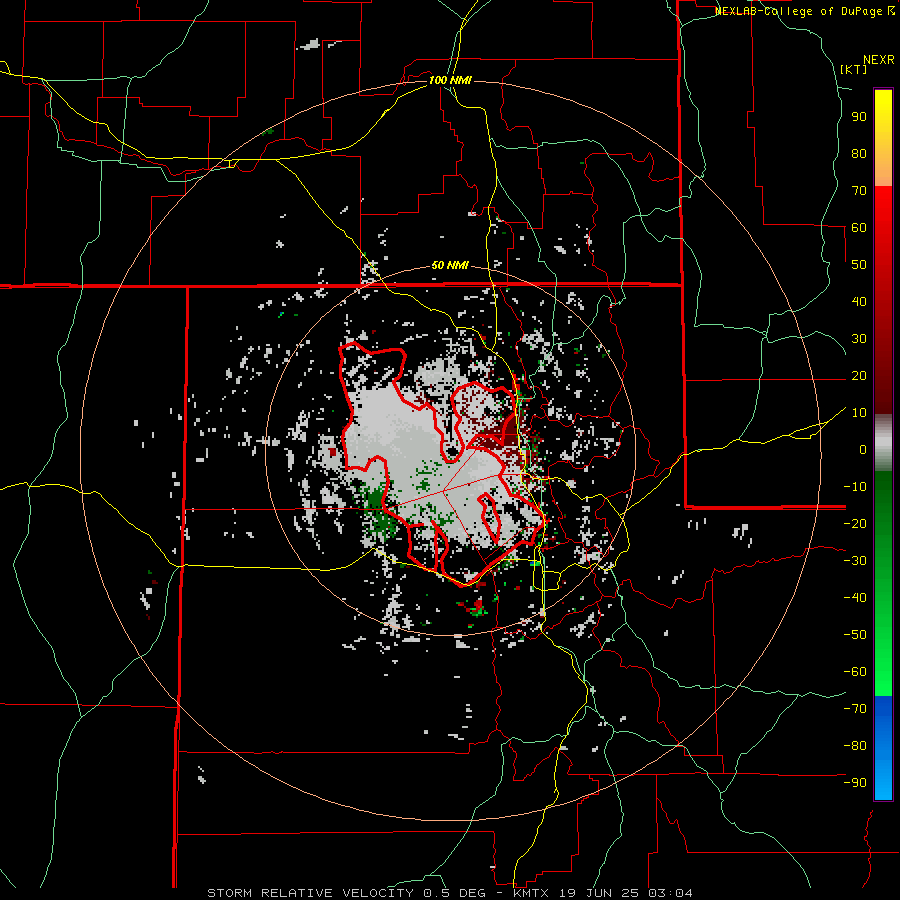Click the [KT] units label
This screenshot has height=900, width=900.
(854, 69)
